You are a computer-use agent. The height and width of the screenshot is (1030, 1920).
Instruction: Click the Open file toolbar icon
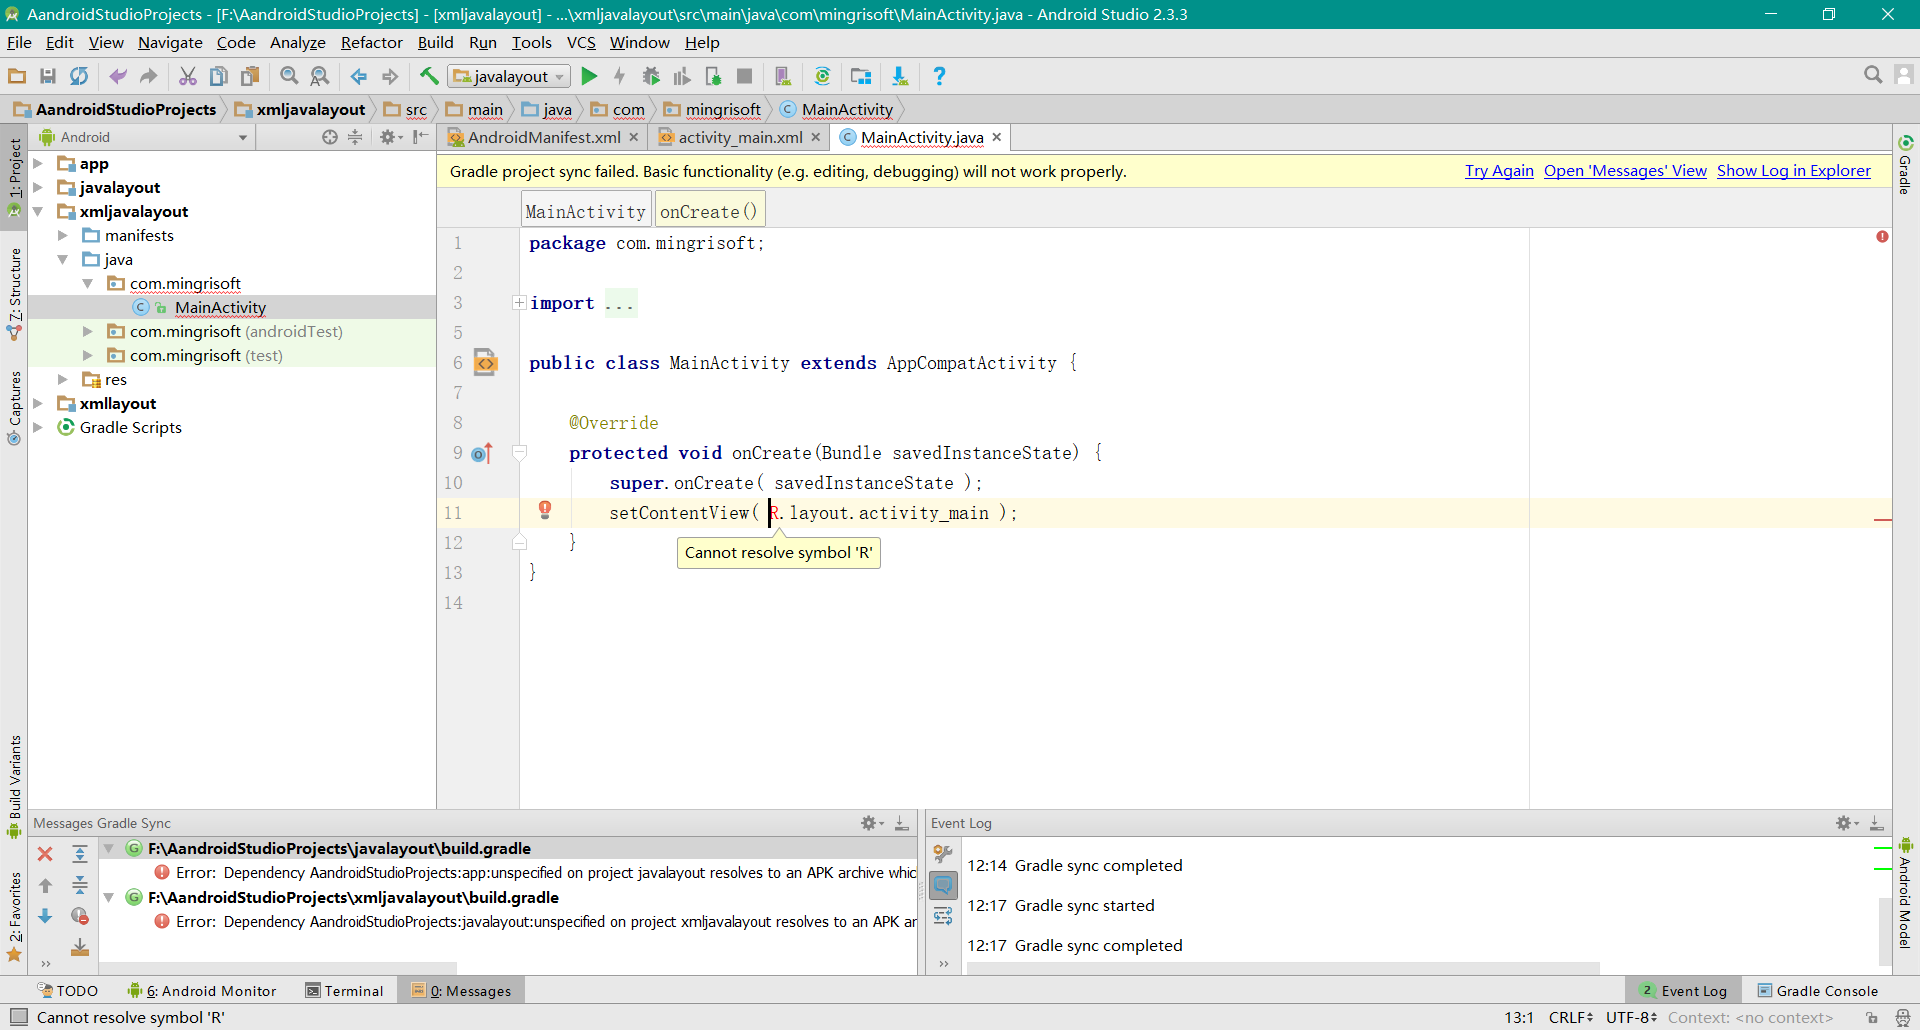(17, 76)
